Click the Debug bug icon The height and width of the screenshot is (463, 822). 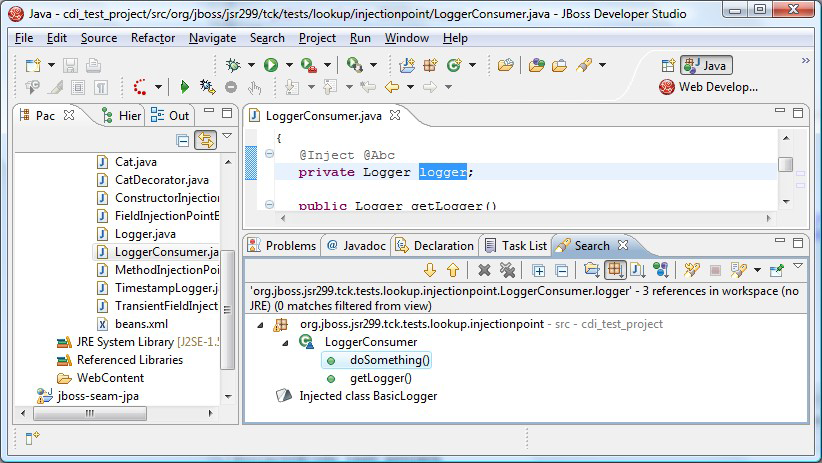[x=233, y=65]
